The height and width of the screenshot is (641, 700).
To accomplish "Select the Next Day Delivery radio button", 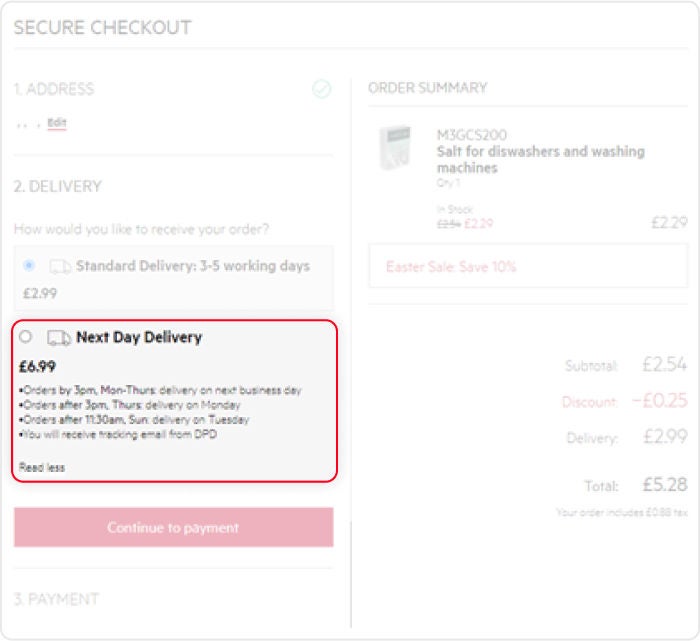I will tap(26, 337).
